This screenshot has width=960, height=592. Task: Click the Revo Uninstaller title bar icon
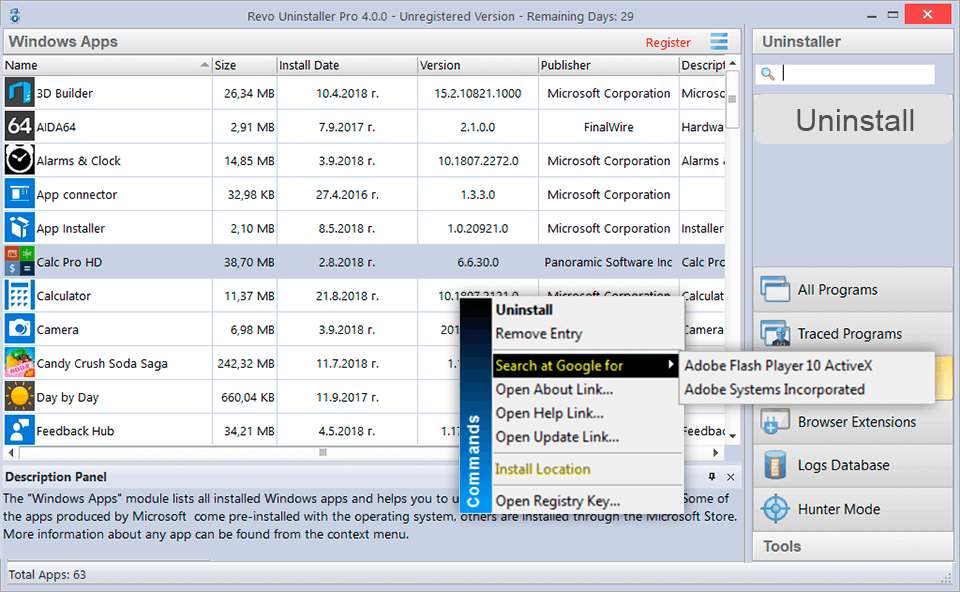[x=15, y=15]
